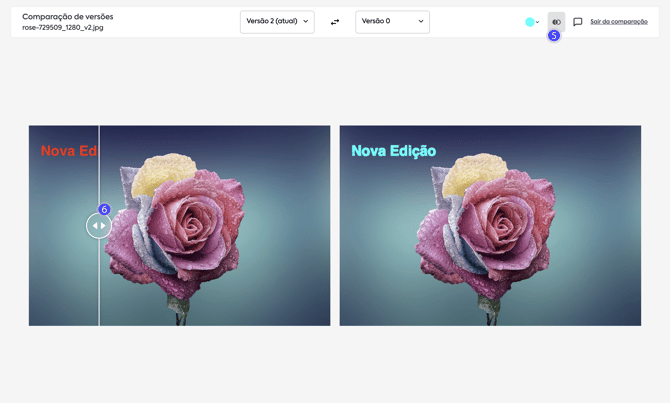
Task: Click the file name rose-729509_1280_v2.jpg
Action: coord(63,28)
